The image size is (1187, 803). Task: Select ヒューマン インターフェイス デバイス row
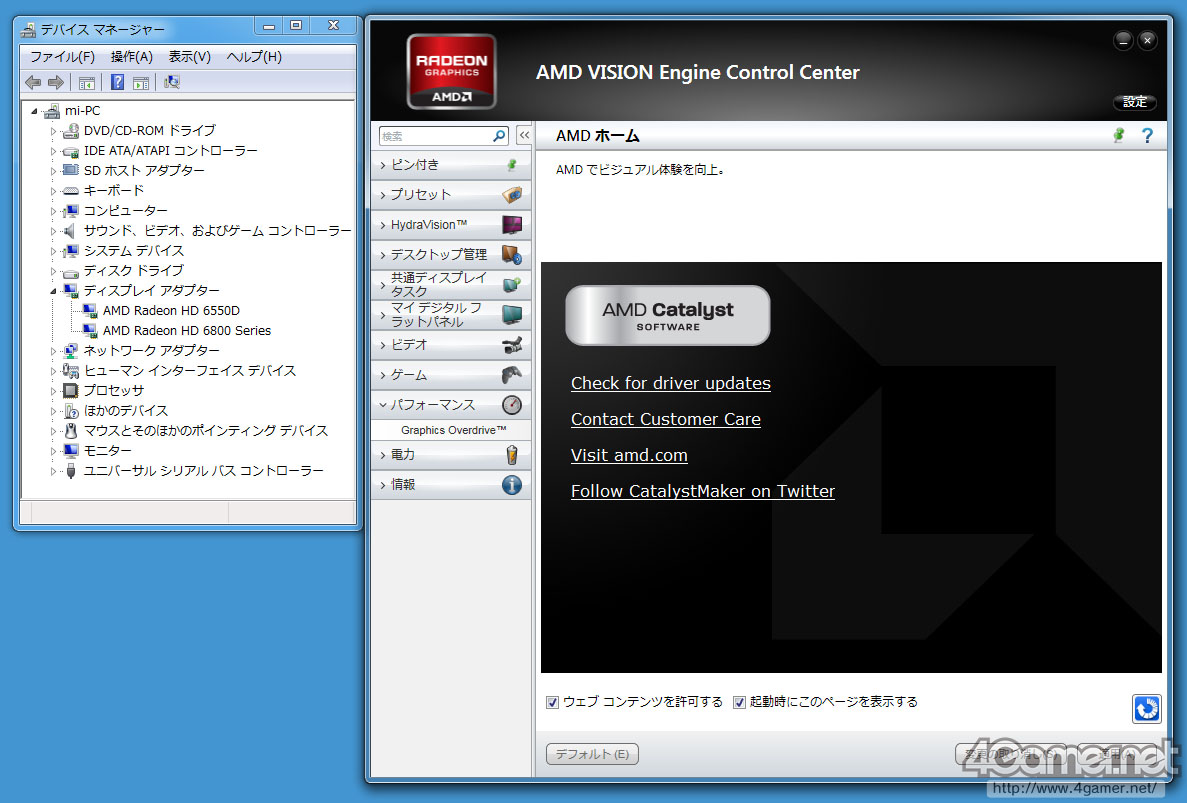[x=189, y=371]
